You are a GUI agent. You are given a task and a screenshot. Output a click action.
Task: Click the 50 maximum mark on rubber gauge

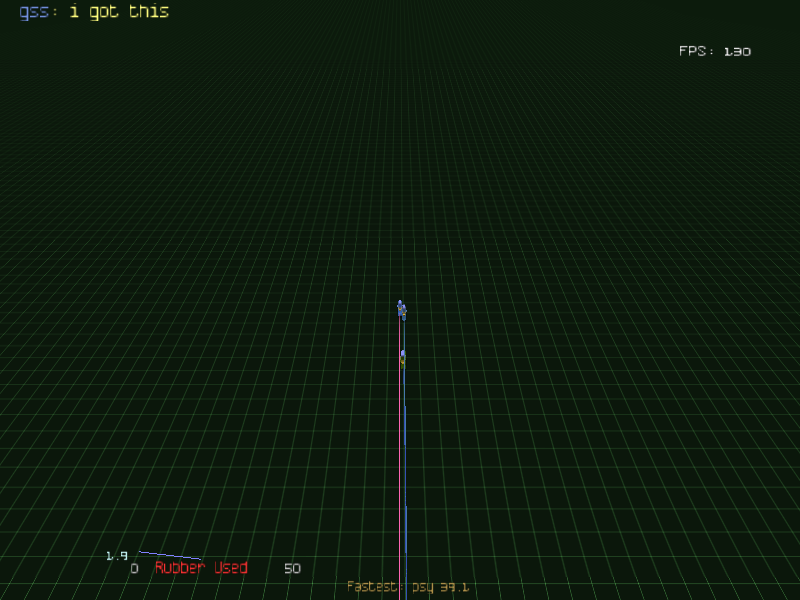[x=292, y=569]
